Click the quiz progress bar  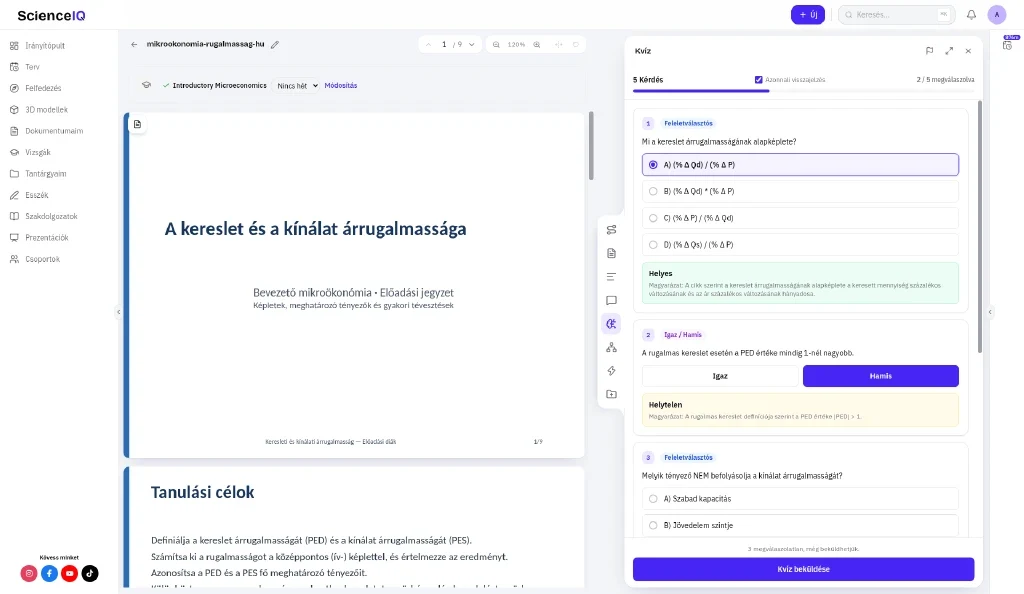click(803, 91)
